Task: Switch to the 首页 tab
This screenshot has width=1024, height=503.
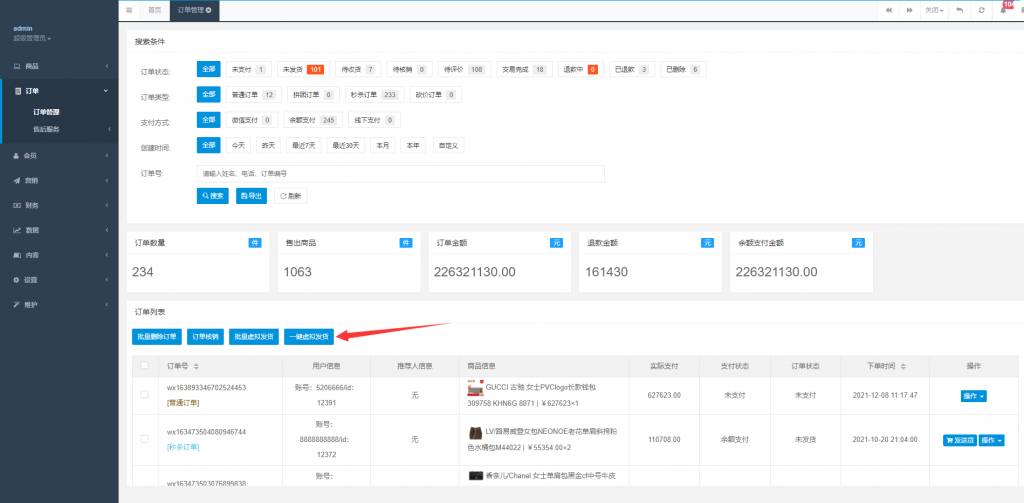Action: pyautogui.click(x=154, y=10)
